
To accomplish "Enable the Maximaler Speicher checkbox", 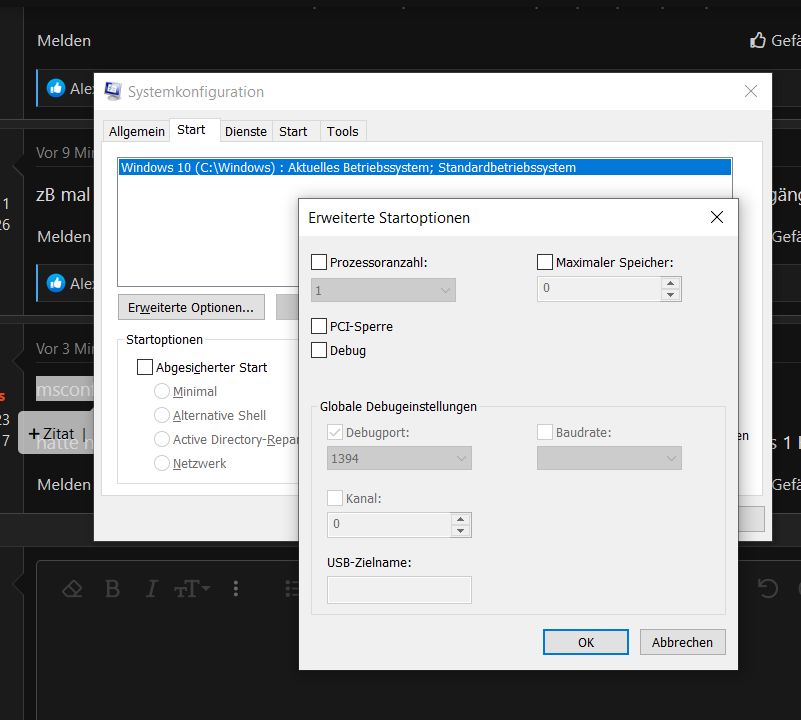I will (x=545, y=262).
